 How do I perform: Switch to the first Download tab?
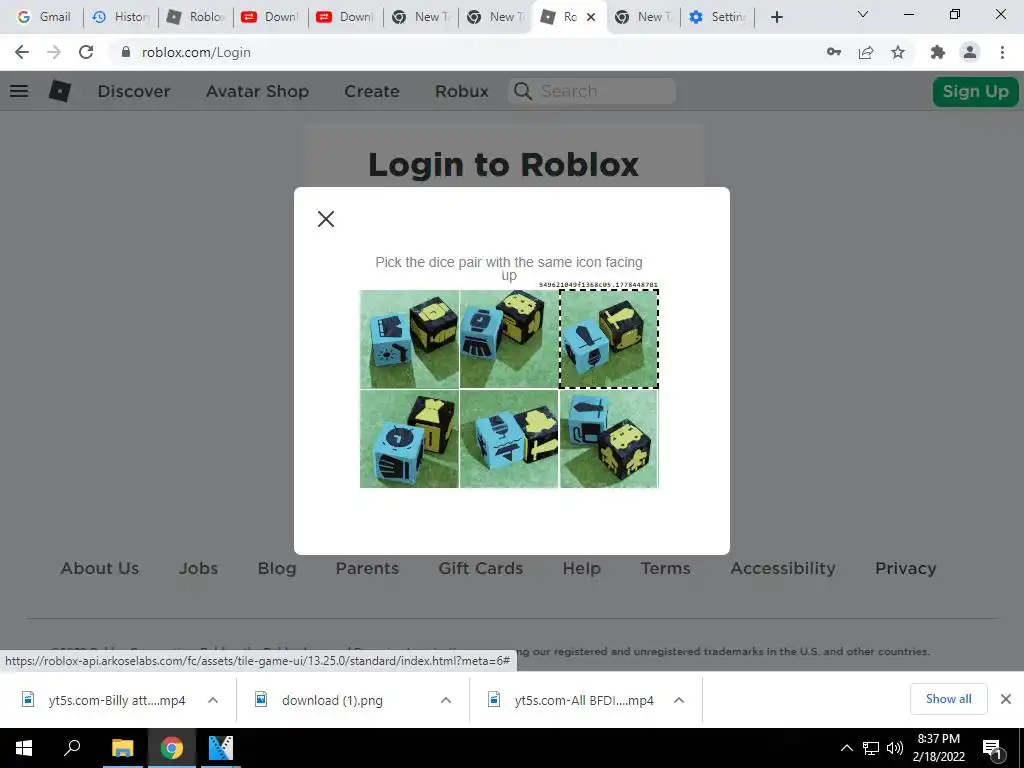coord(270,17)
